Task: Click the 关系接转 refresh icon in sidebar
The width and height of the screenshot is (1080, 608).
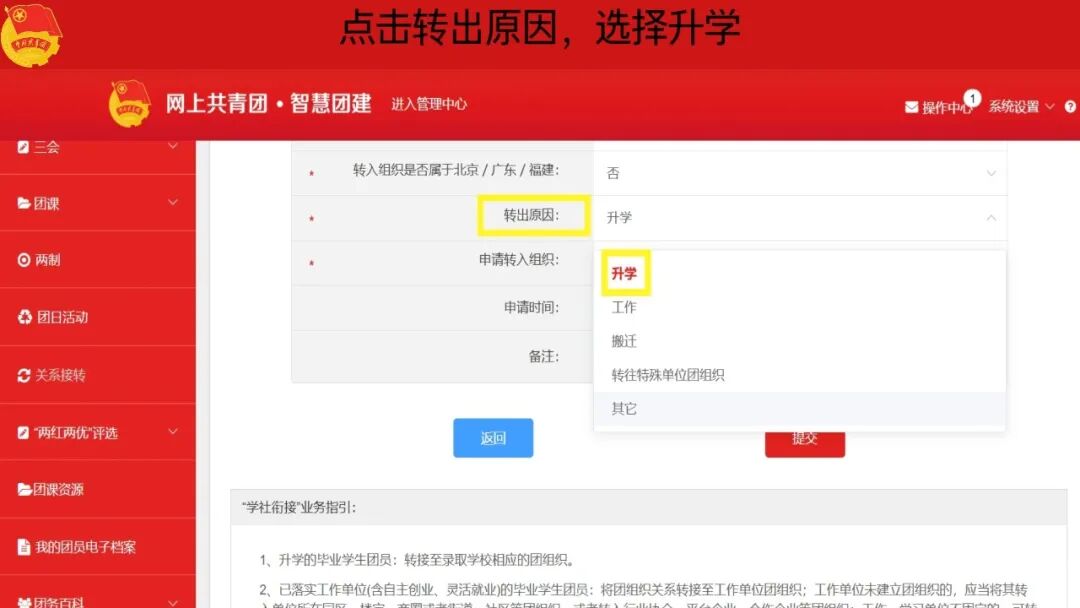Action: coord(24,375)
